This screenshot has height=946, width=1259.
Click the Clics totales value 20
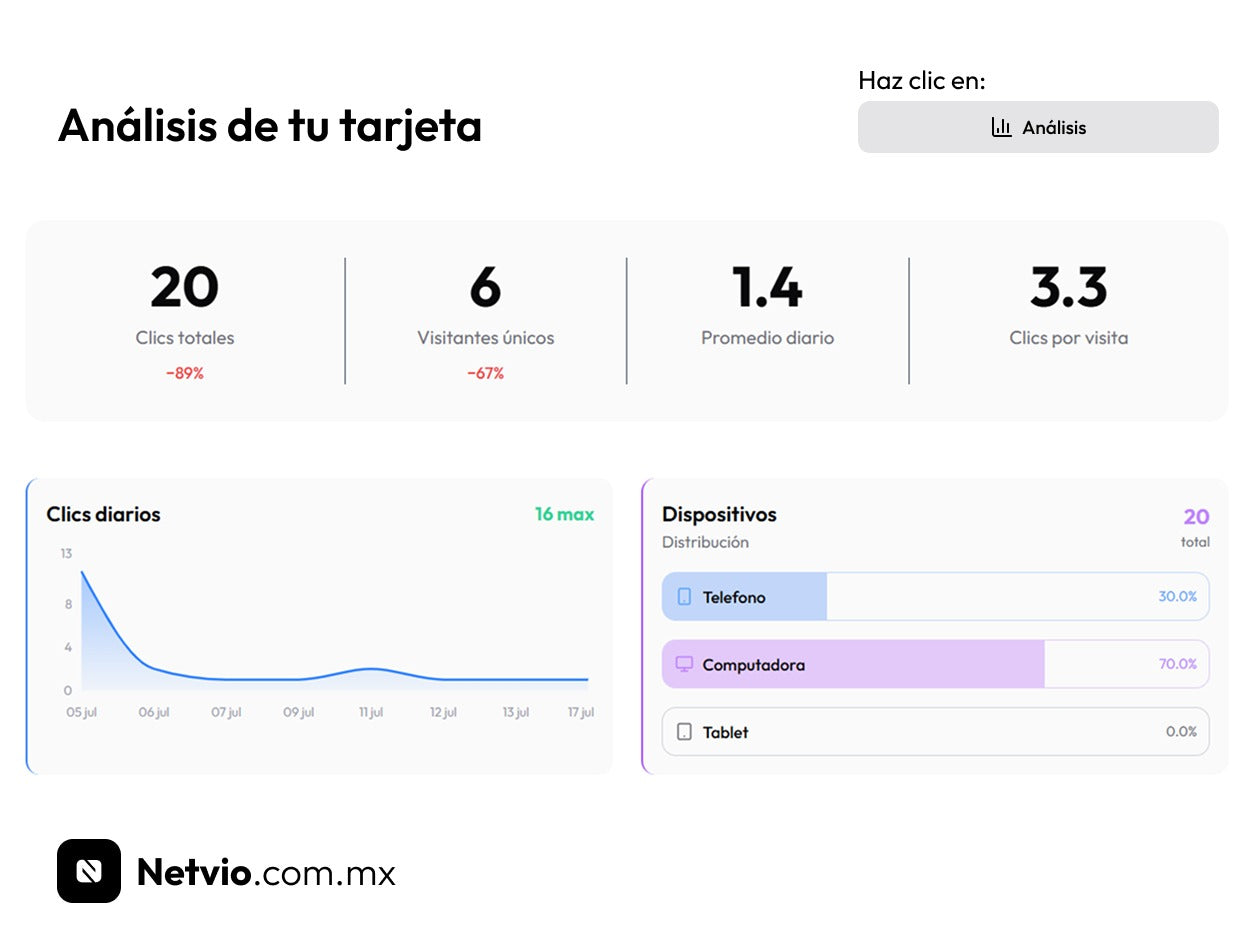(x=185, y=288)
